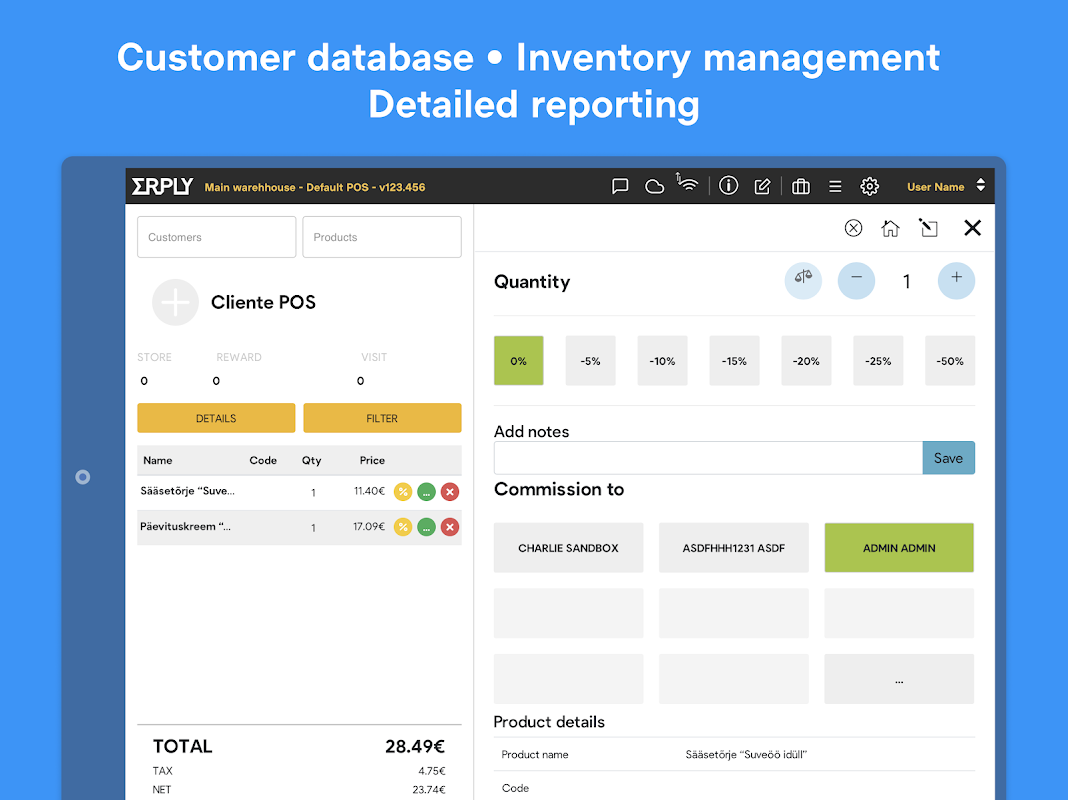Apply discount to Päevituskreem with yellow % icon
The width and height of the screenshot is (1068, 800).
point(403,527)
